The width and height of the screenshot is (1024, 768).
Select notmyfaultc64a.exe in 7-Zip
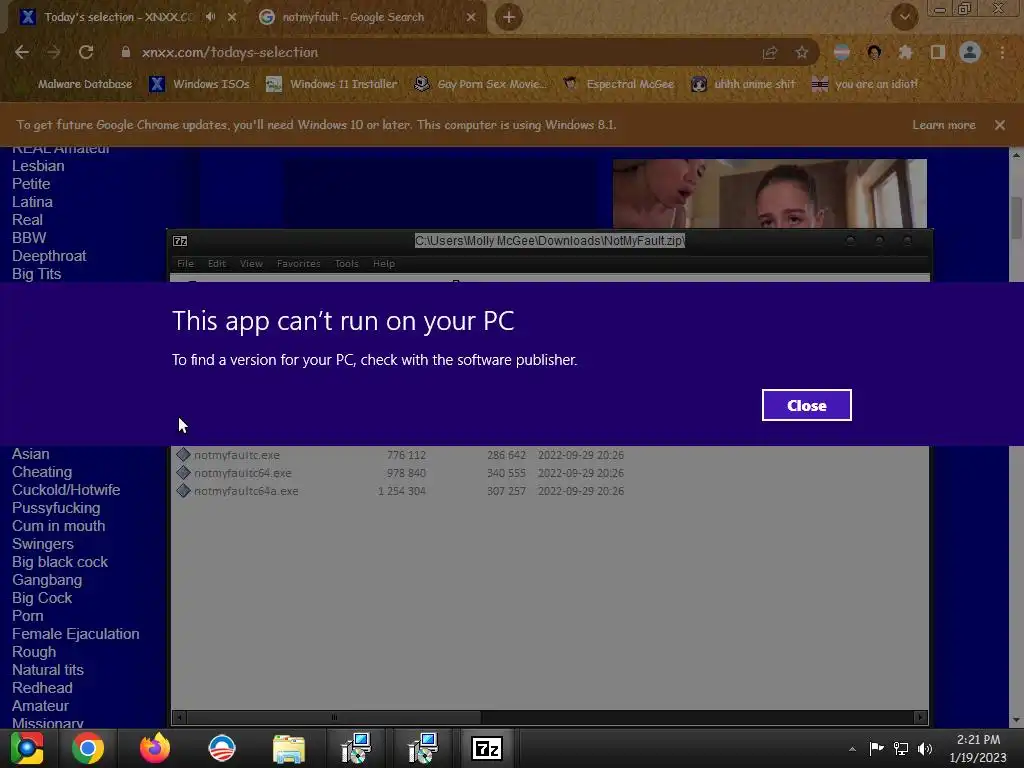[246, 490]
